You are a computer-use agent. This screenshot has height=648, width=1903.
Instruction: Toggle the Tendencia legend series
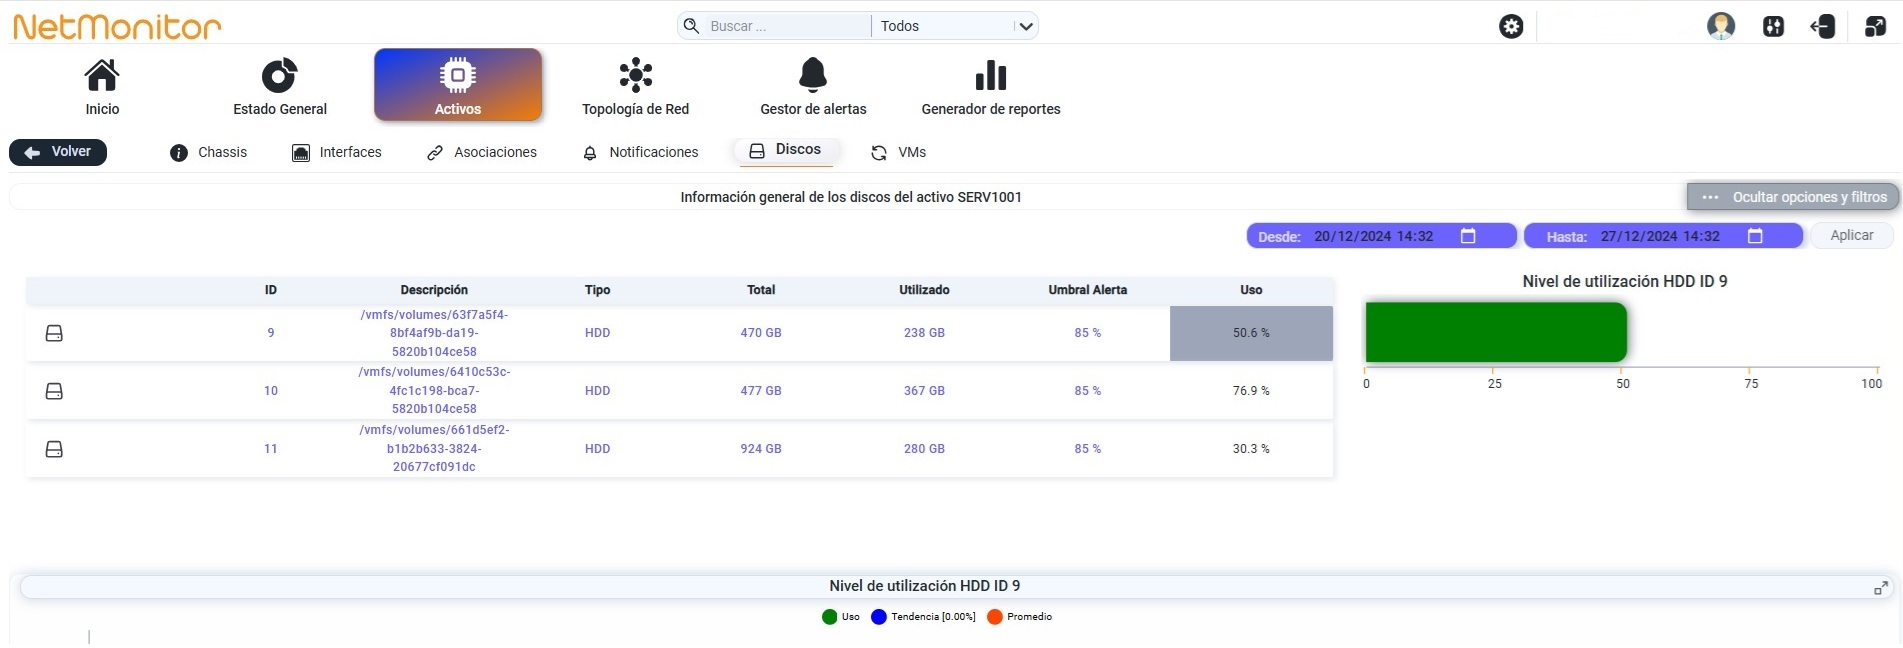pyautogui.click(x=923, y=617)
